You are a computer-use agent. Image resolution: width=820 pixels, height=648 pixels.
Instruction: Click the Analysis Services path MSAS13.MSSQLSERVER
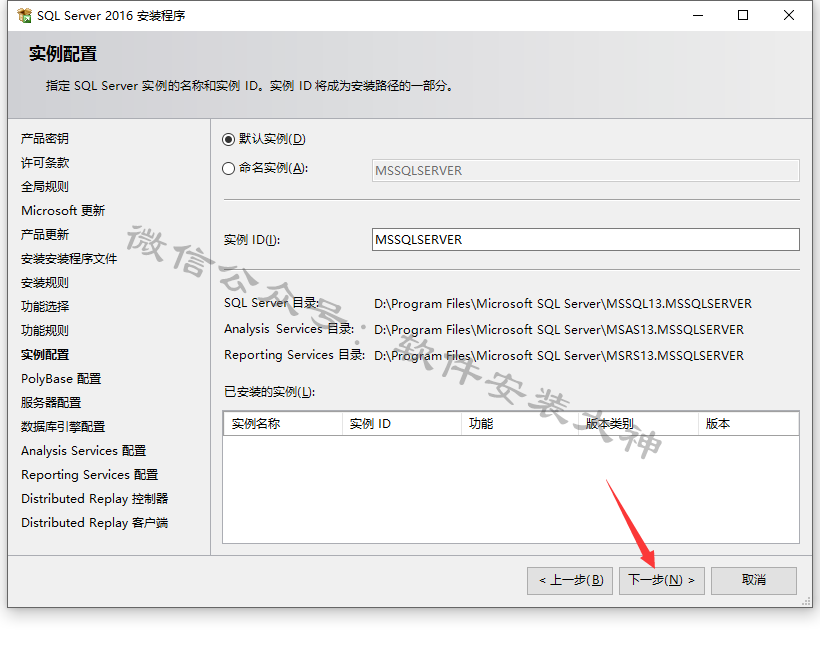(x=559, y=330)
